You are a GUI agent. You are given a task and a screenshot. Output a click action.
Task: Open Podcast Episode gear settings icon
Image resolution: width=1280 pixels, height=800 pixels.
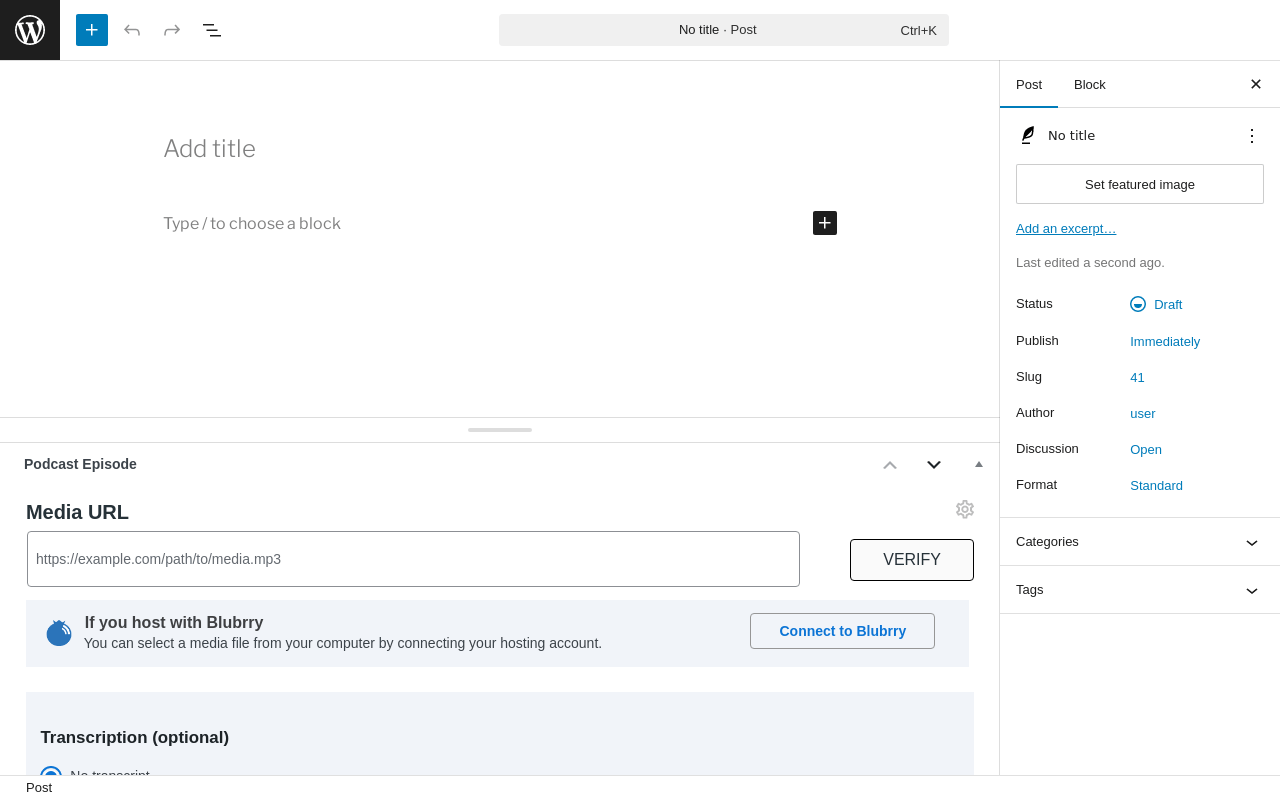[x=965, y=509]
